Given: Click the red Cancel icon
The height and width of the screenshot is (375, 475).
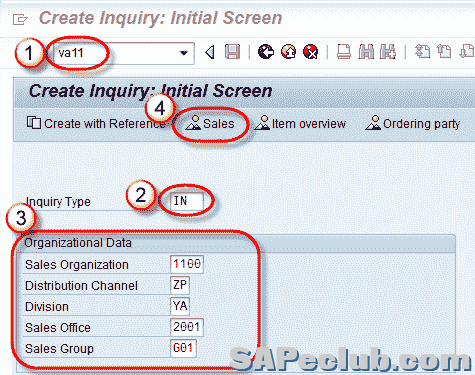Looking at the screenshot, I should point(311,52).
